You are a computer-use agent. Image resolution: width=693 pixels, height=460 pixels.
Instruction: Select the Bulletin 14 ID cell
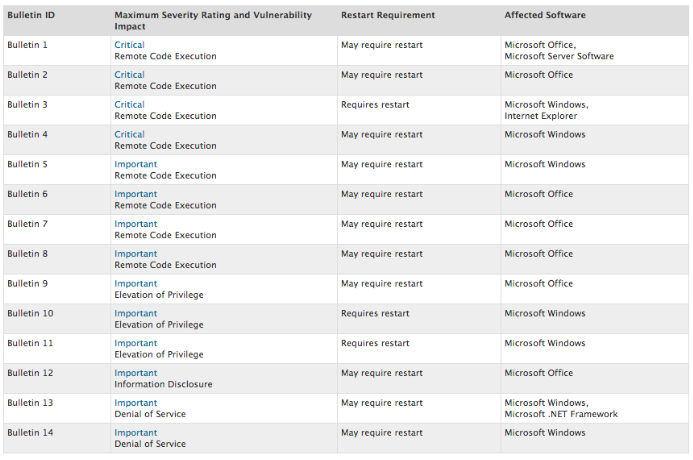point(57,438)
